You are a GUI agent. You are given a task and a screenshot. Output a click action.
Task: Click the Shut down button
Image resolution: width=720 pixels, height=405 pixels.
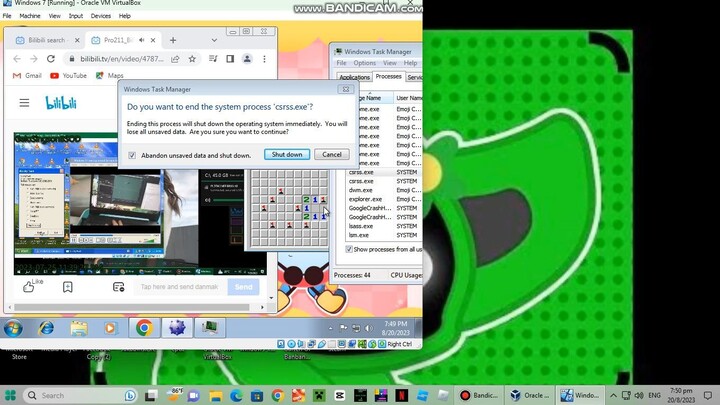pyautogui.click(x=287, y=155)
